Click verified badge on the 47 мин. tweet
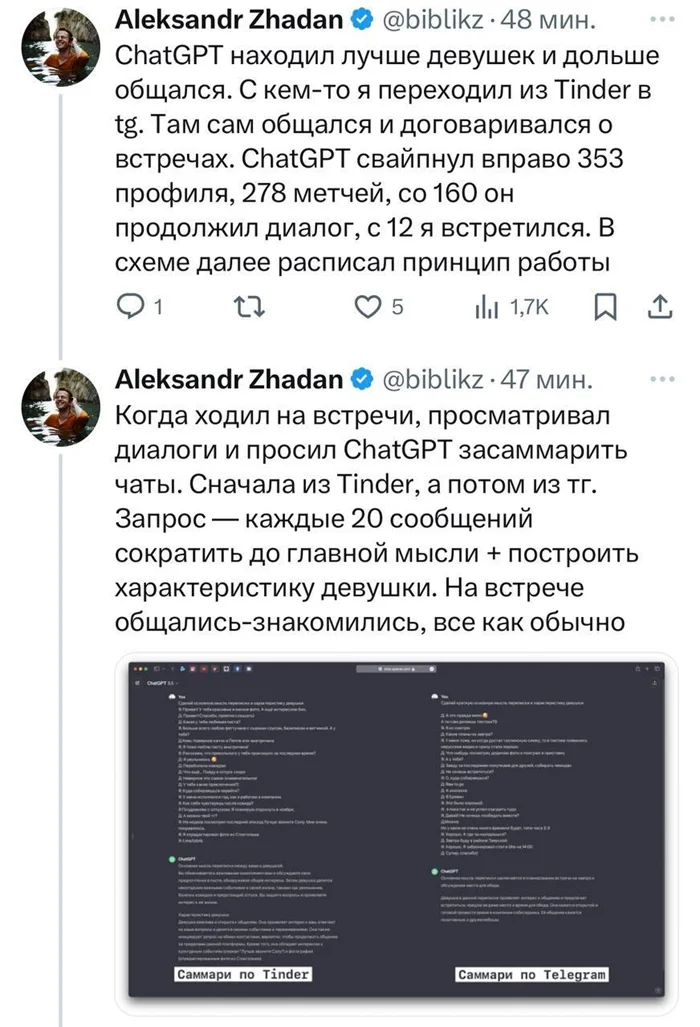 pyautogui.click(x=362, y=380)
